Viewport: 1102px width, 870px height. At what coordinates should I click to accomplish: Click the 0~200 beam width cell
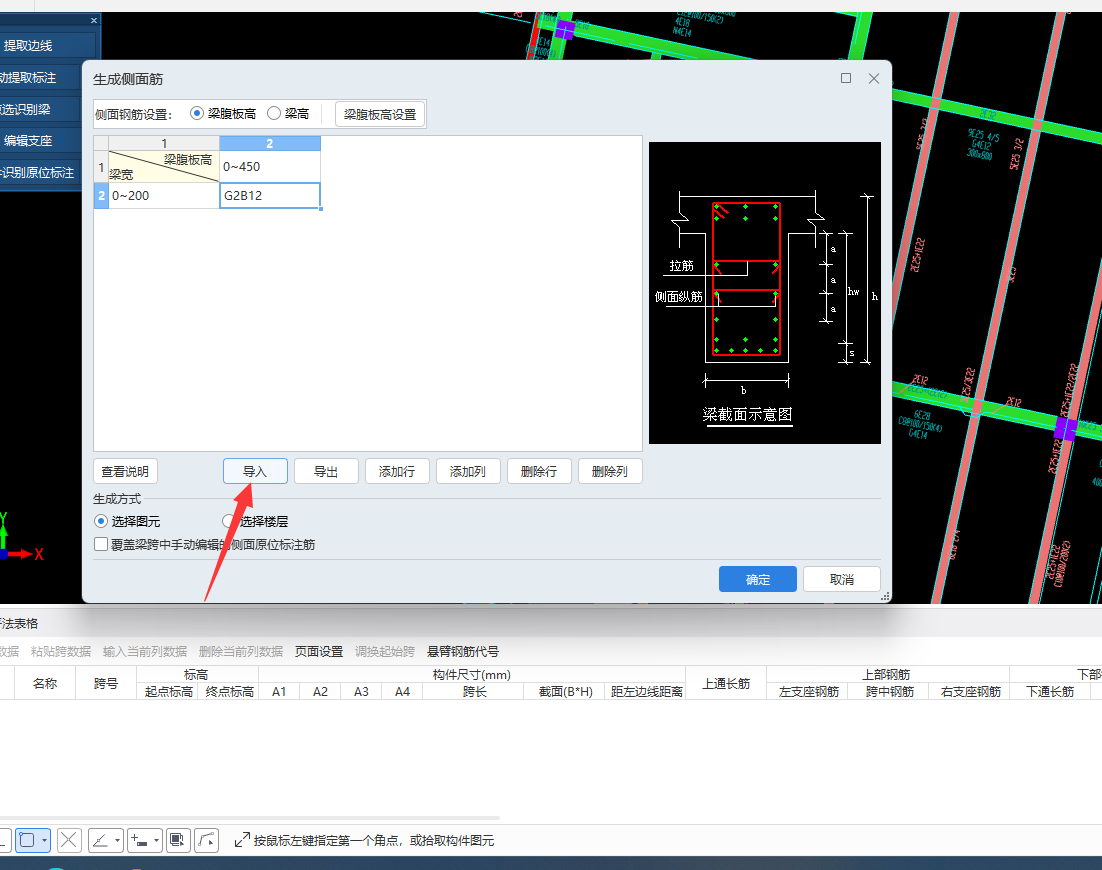point(164,195)
